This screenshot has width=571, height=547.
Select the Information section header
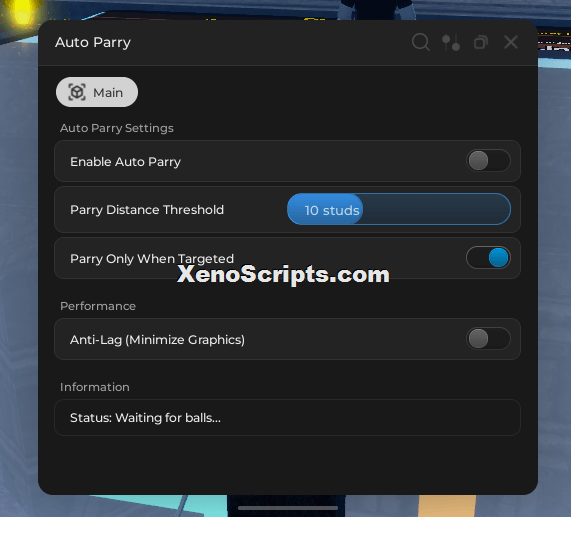[95, 387]
